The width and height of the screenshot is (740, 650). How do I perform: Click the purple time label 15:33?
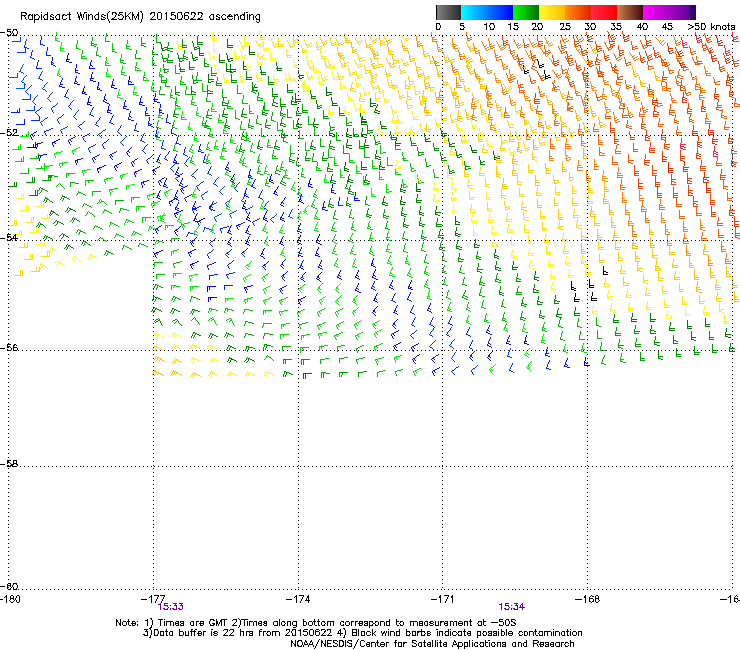tap(171, 607)
